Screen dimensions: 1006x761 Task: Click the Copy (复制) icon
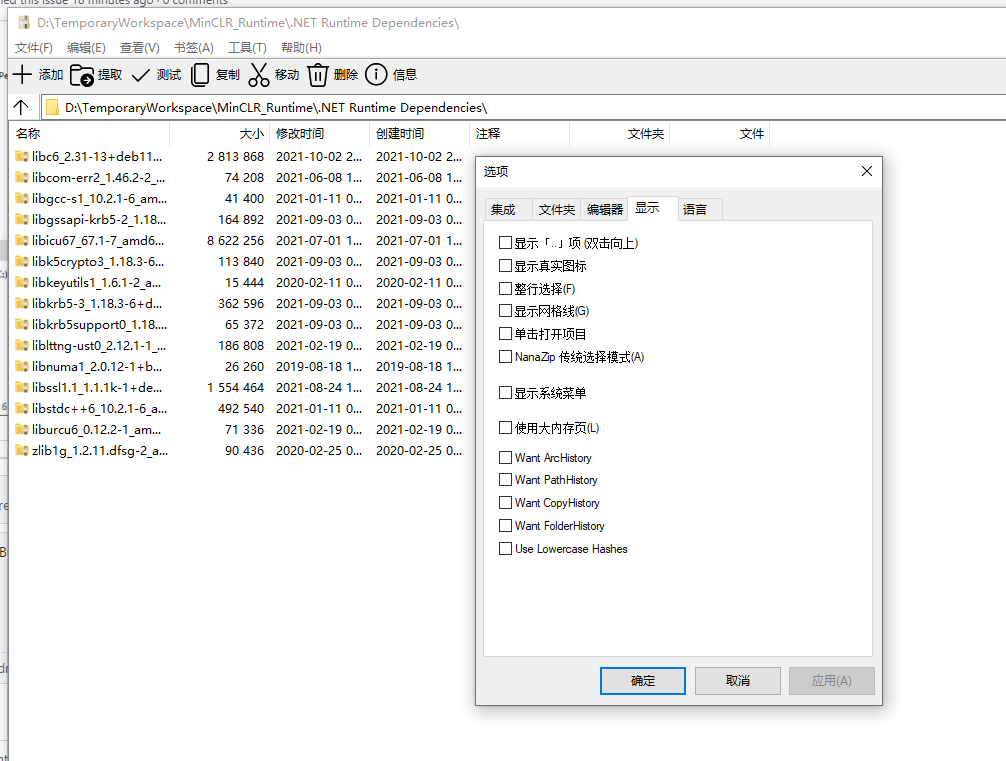200,74
